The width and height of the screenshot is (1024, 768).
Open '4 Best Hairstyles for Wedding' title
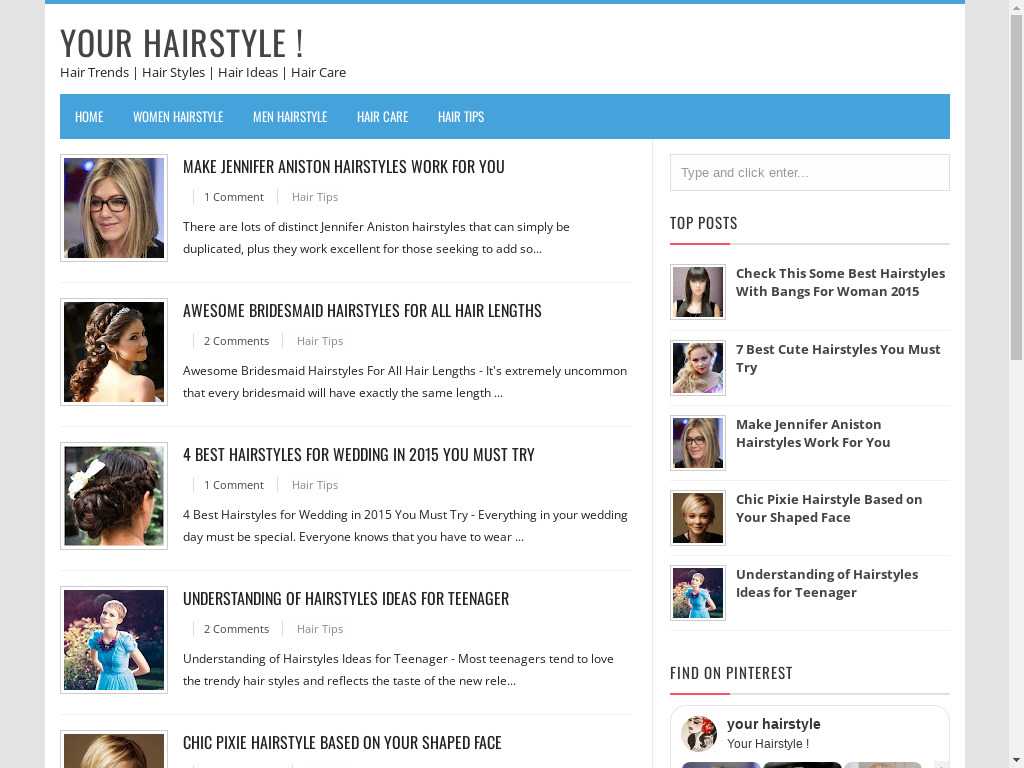pos(358,454)
